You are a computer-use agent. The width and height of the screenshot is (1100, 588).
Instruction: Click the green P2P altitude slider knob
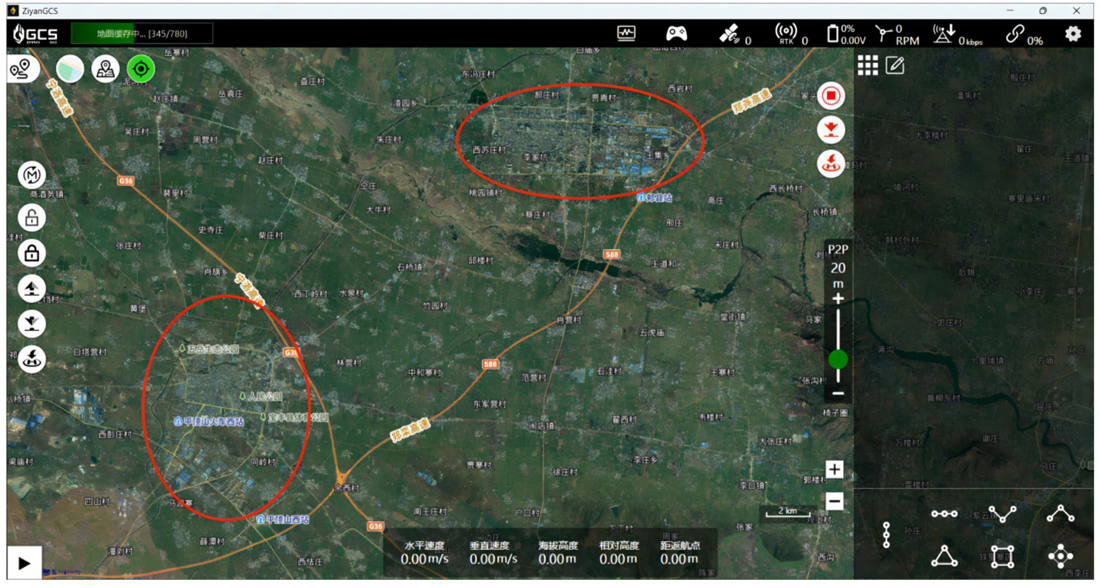[x=838, y=359]
